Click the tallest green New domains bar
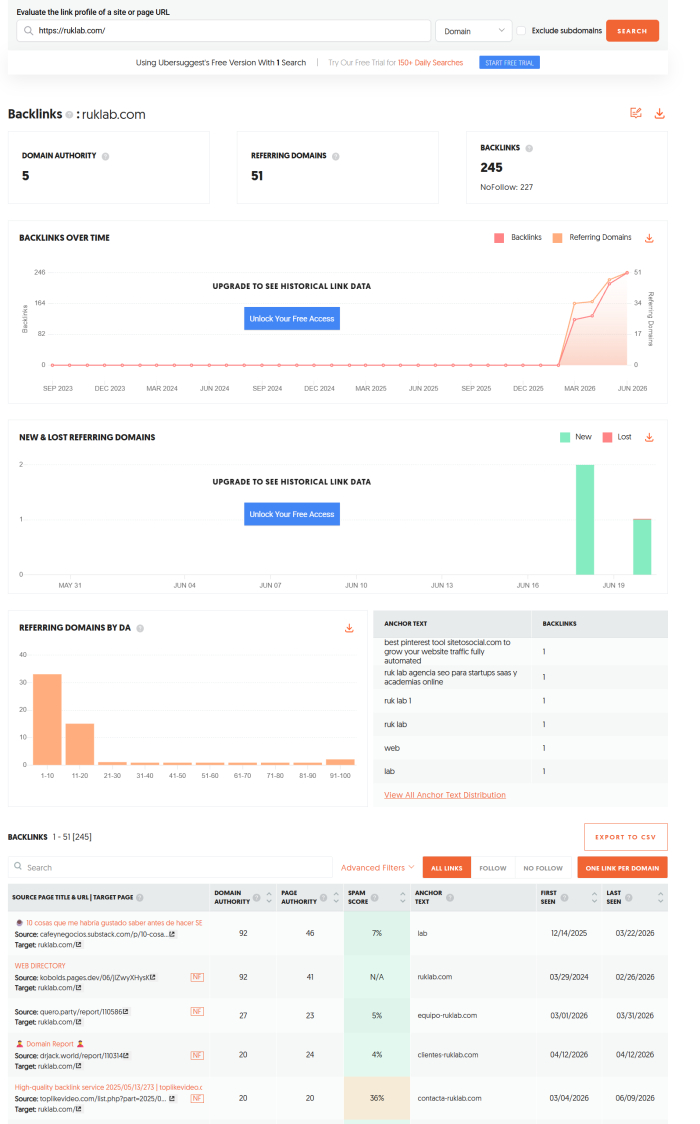This screenshot has width=700, height=1124. coord(585,520)
